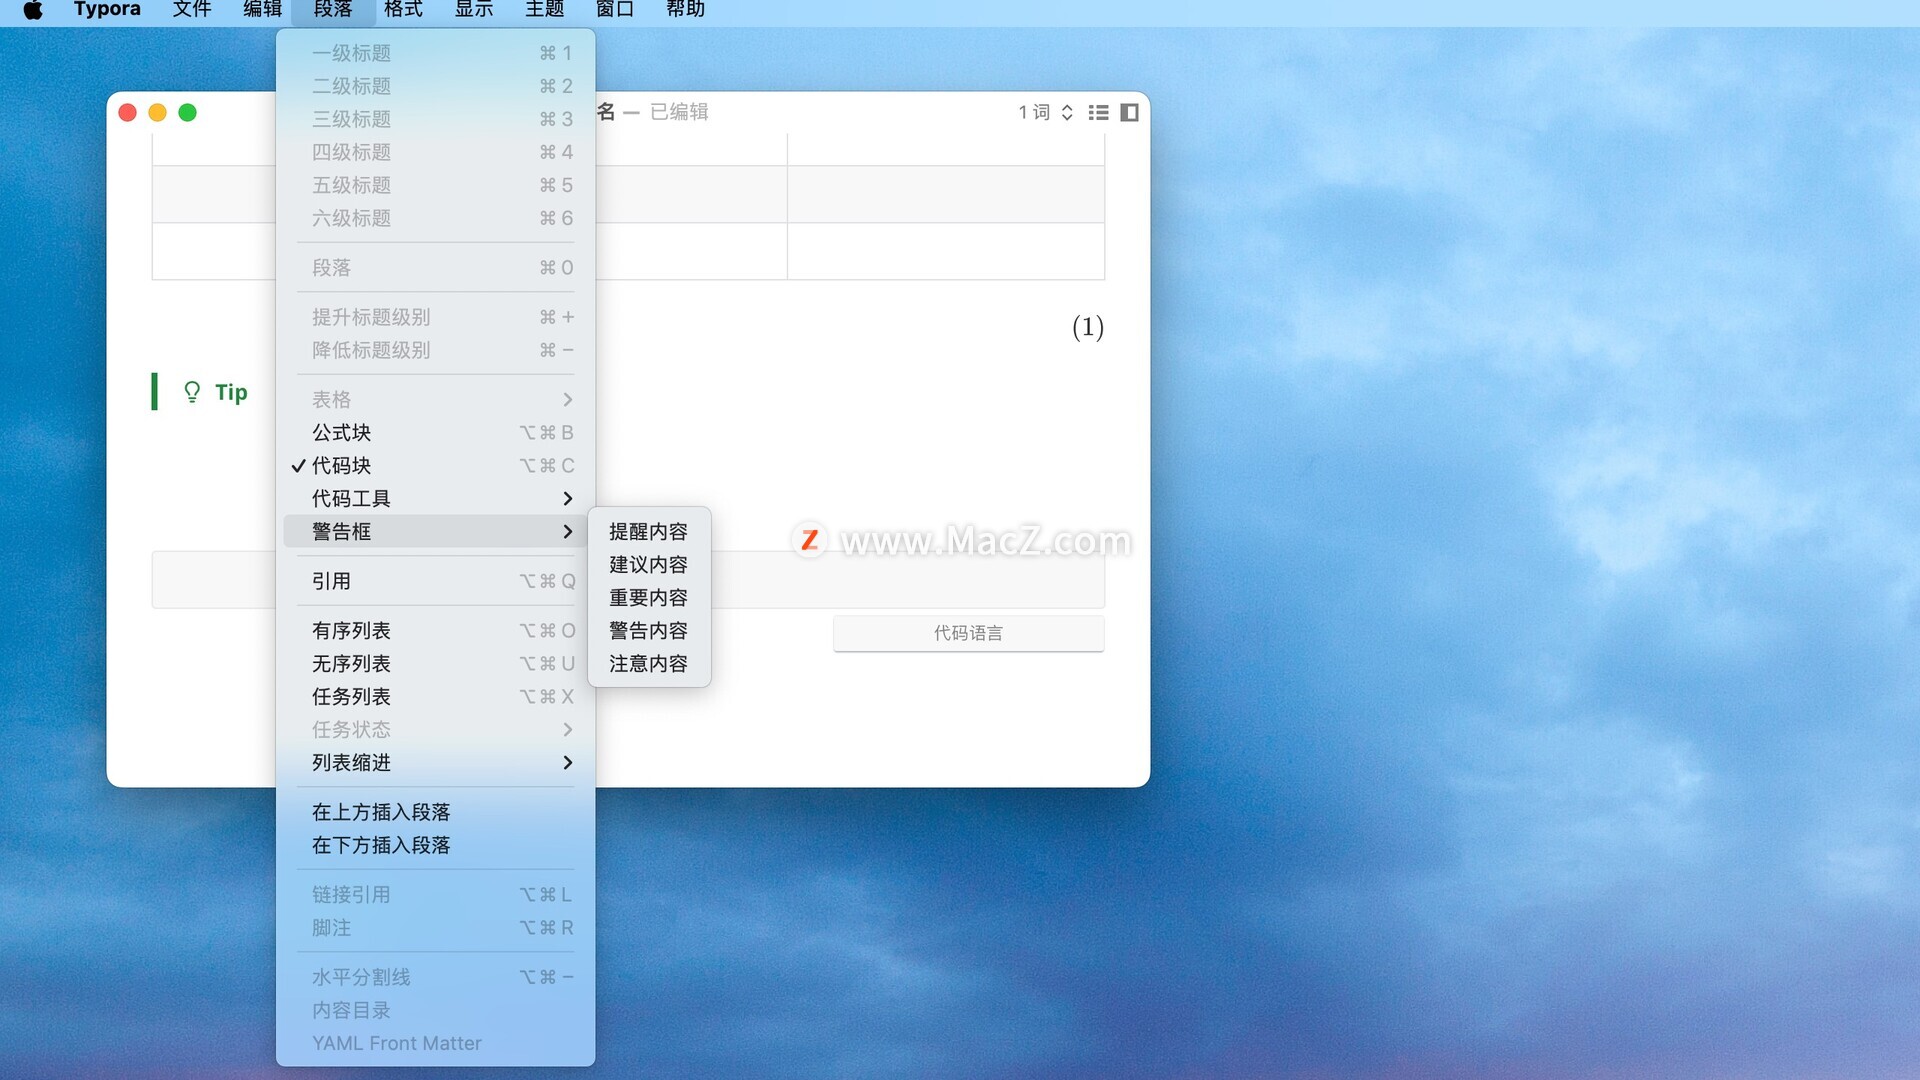This screenshot has width=1920, height=1080.
Task: Toggle the sidebar panel icon in title bar
Action: pos(1129,112)
